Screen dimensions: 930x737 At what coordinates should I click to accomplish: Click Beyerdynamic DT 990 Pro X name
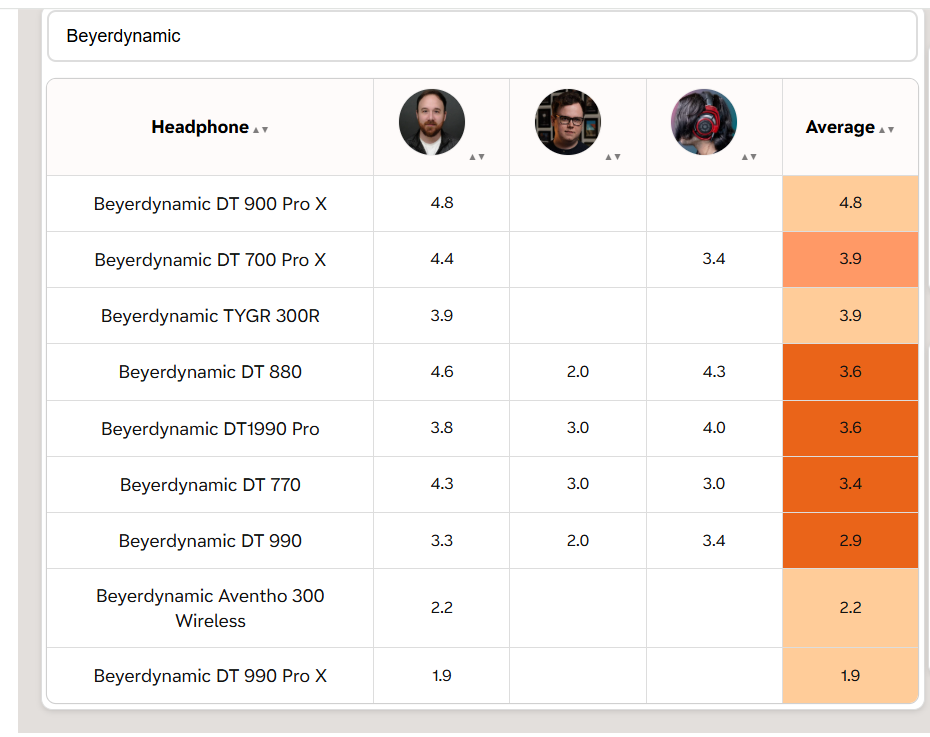point(210,676)
